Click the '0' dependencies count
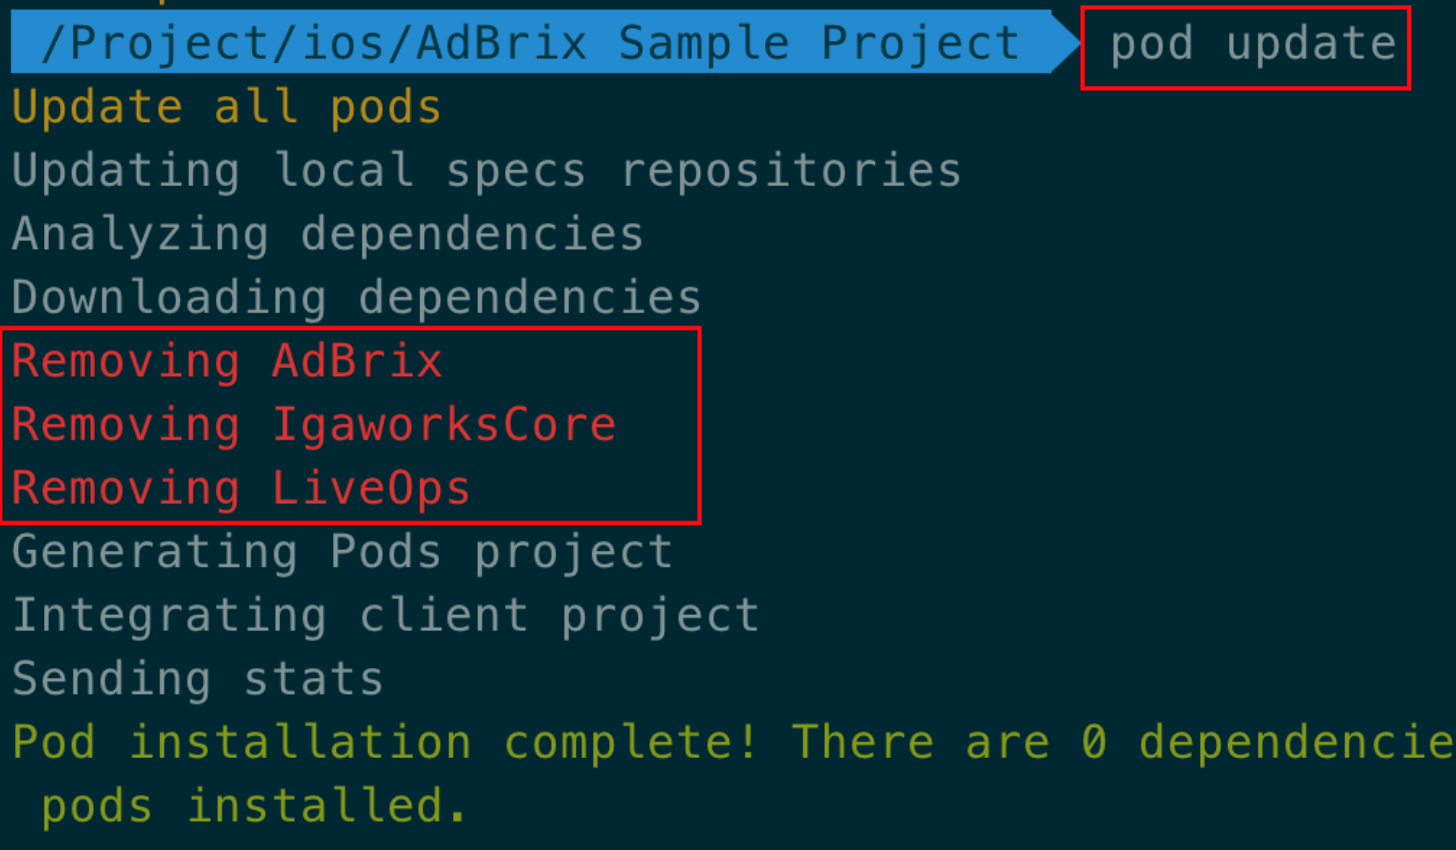Screen dimensions: 1456x850 click(1094, 743)
